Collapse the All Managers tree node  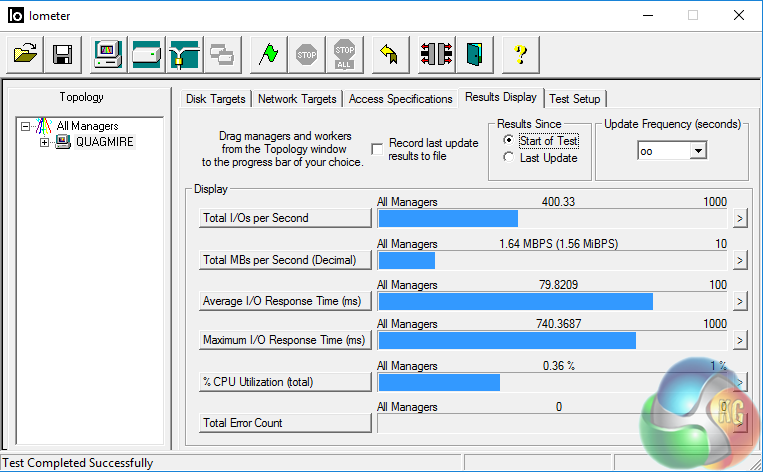(25, 127)
